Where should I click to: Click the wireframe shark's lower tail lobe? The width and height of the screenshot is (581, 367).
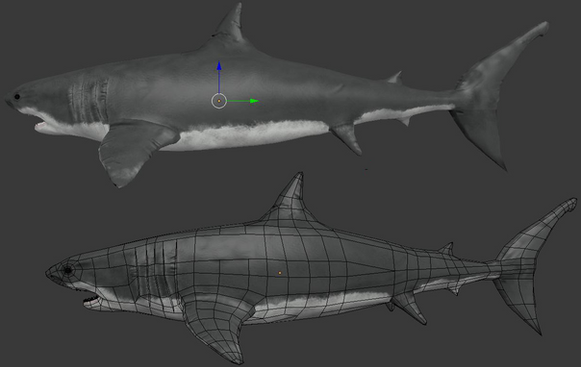(519, 304)
